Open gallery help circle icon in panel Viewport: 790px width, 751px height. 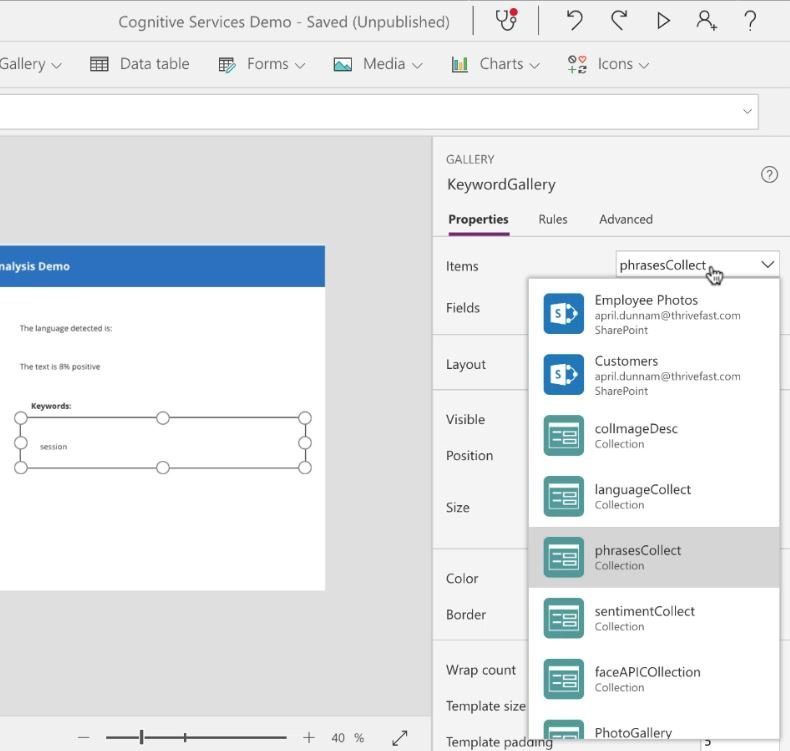pos(769,175)
